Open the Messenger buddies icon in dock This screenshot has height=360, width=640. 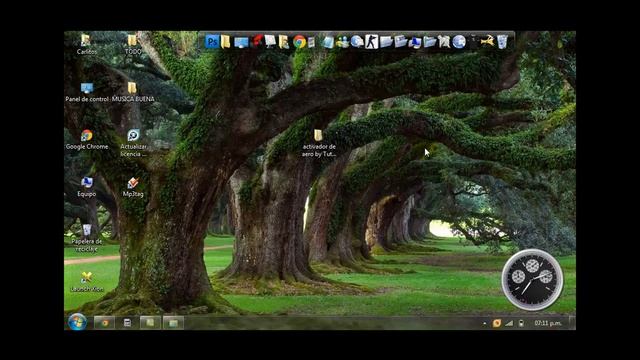[x=342, y=42]
